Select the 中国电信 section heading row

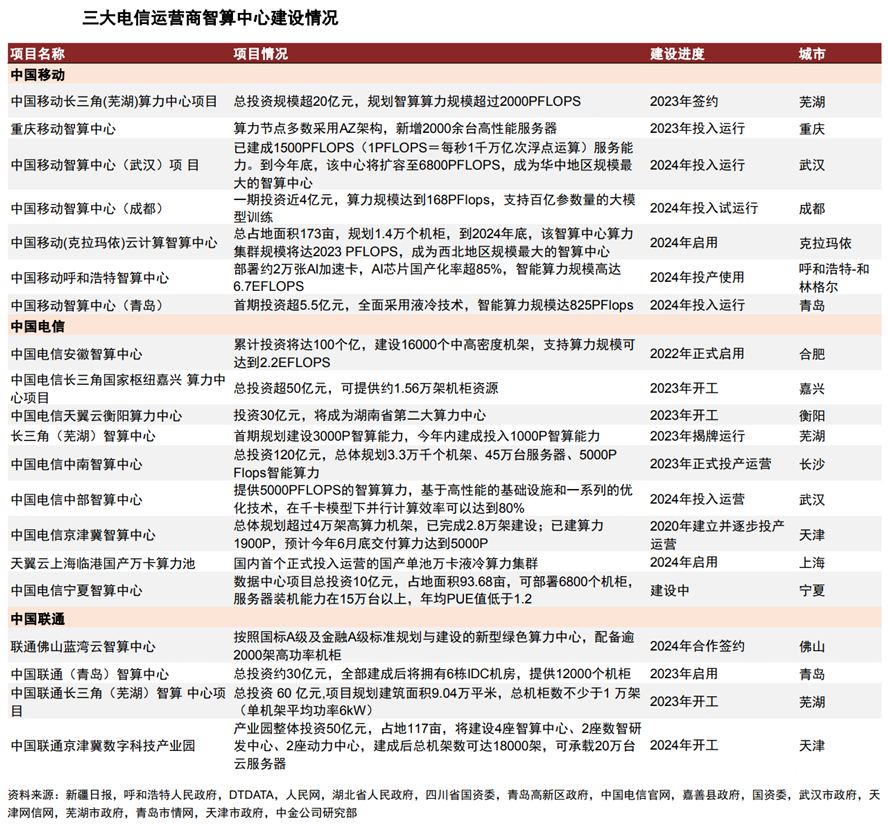click(x=444, y=326)
